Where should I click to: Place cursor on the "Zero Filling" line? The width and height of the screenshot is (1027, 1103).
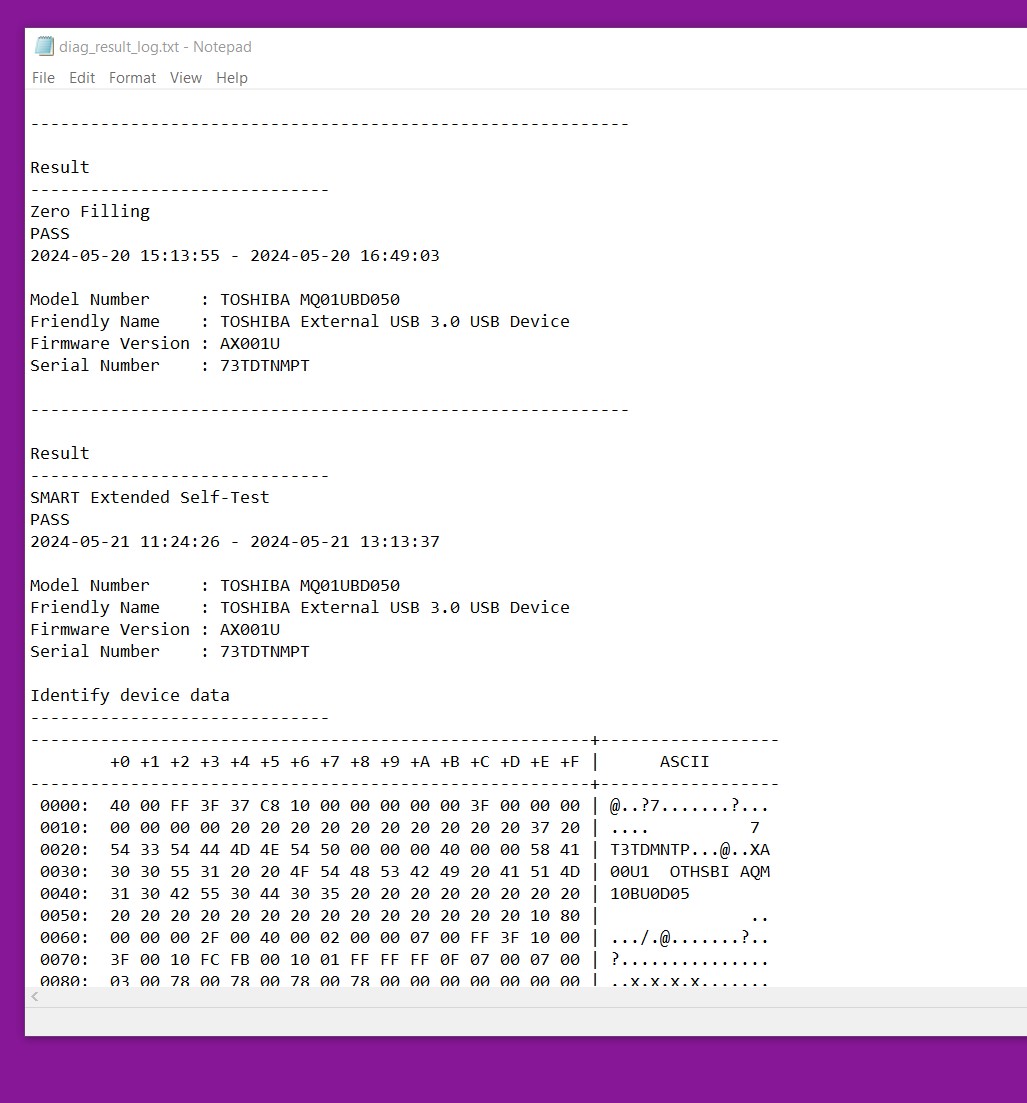click(90, 211)
